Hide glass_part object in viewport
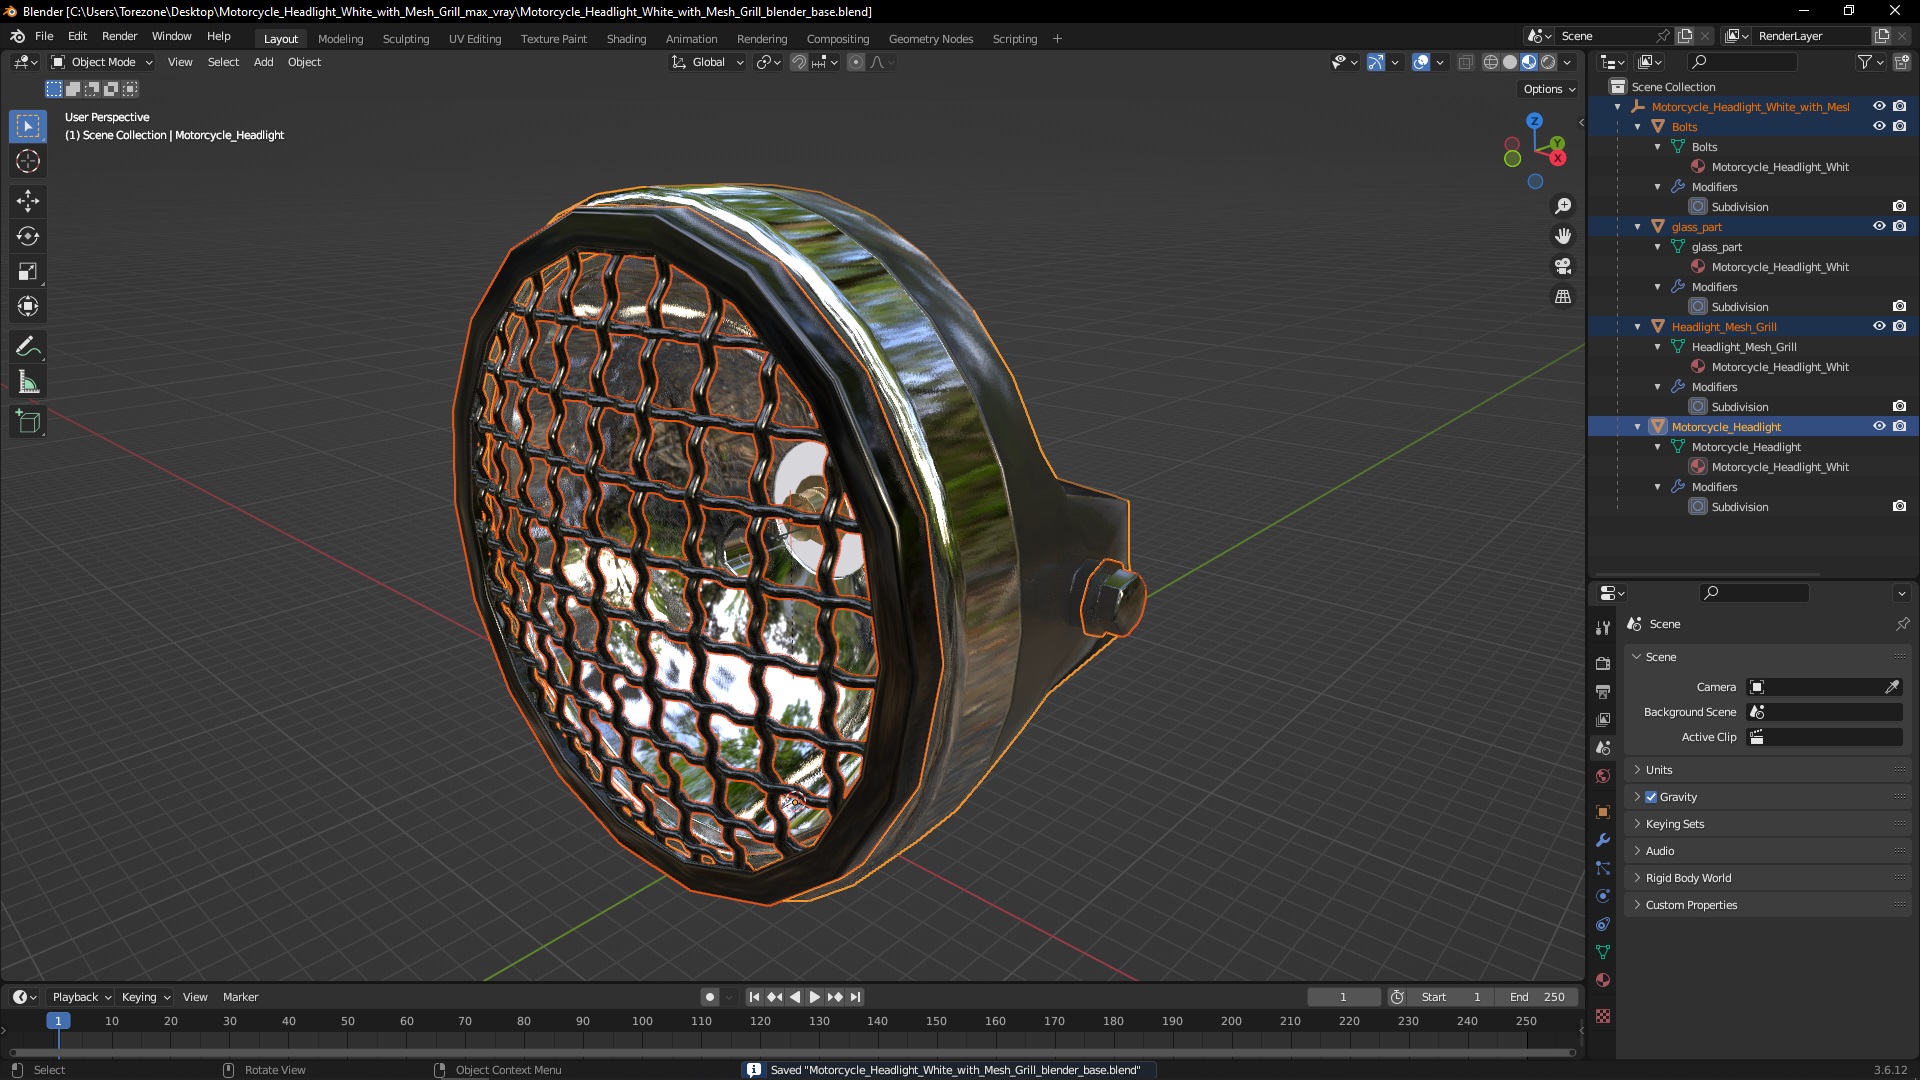The image size is (1920, 1080). (1879, 226)
